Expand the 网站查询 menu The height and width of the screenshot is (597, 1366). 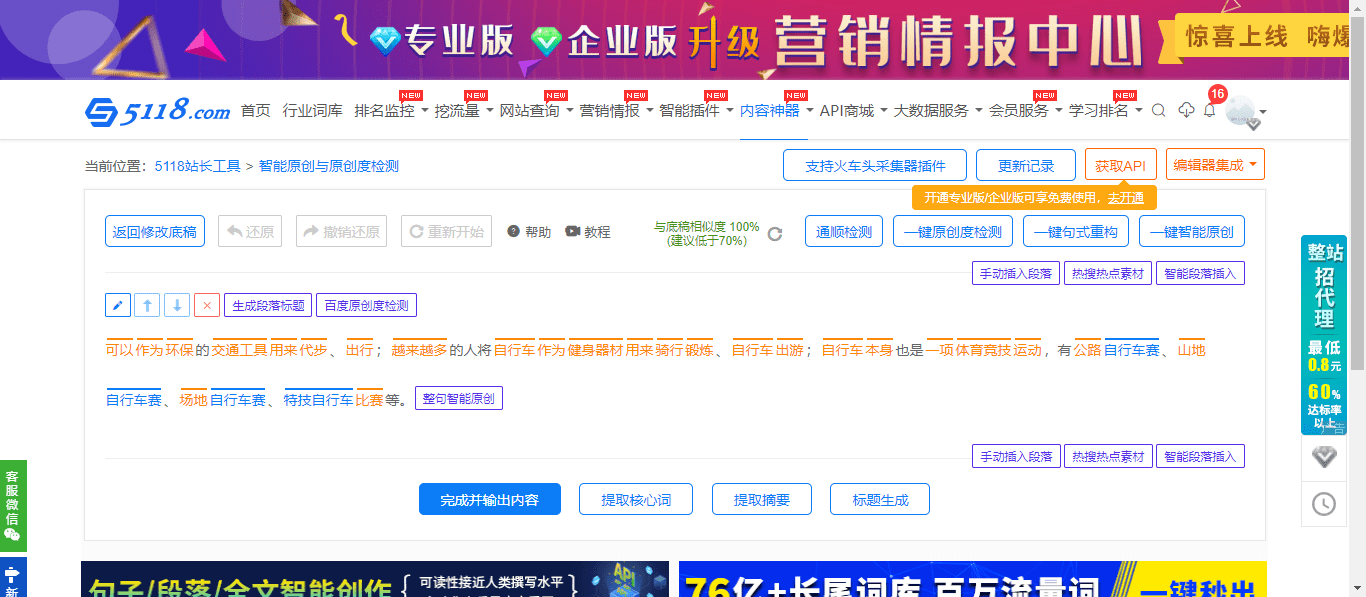(537, 111)
